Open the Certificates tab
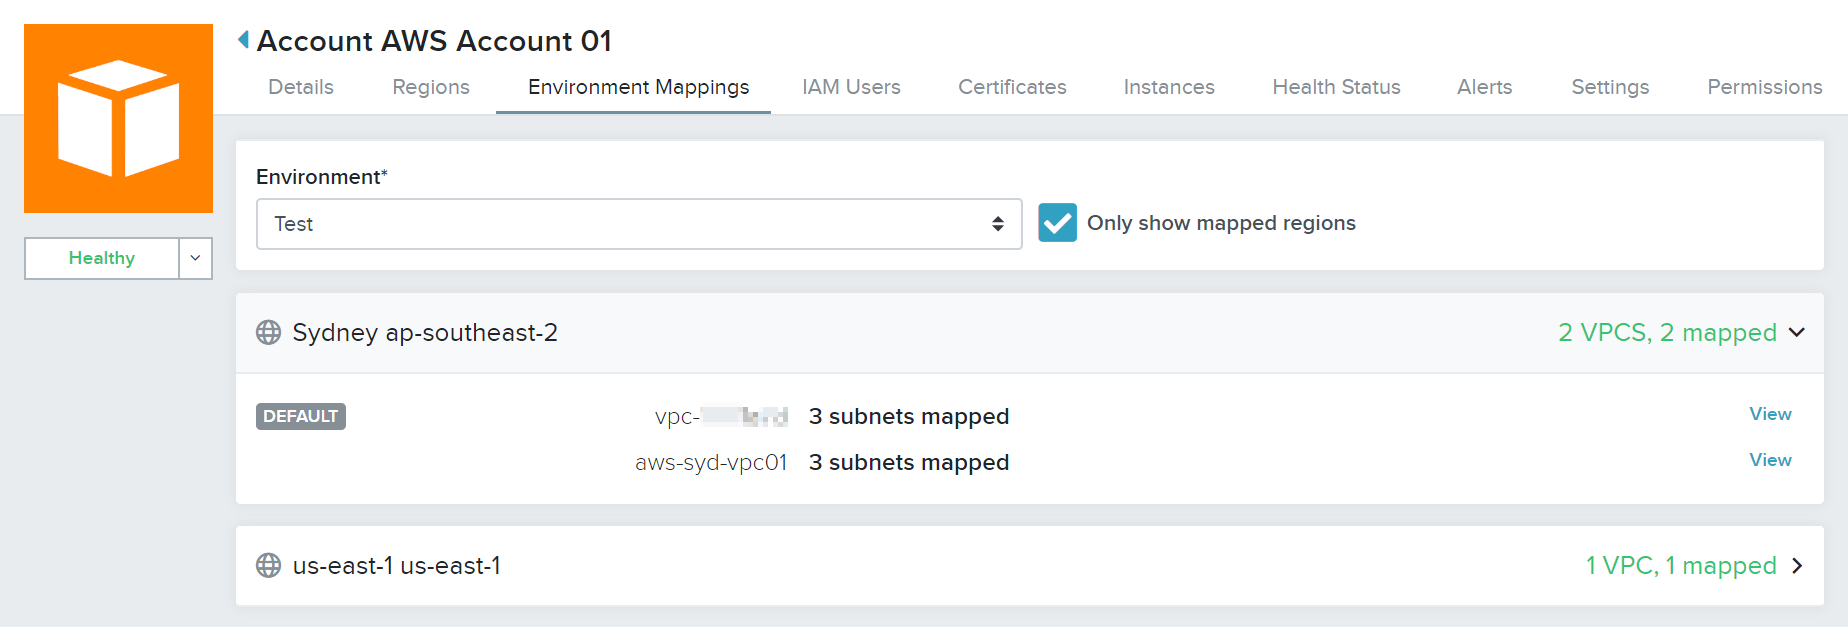 coord(1012,87)
